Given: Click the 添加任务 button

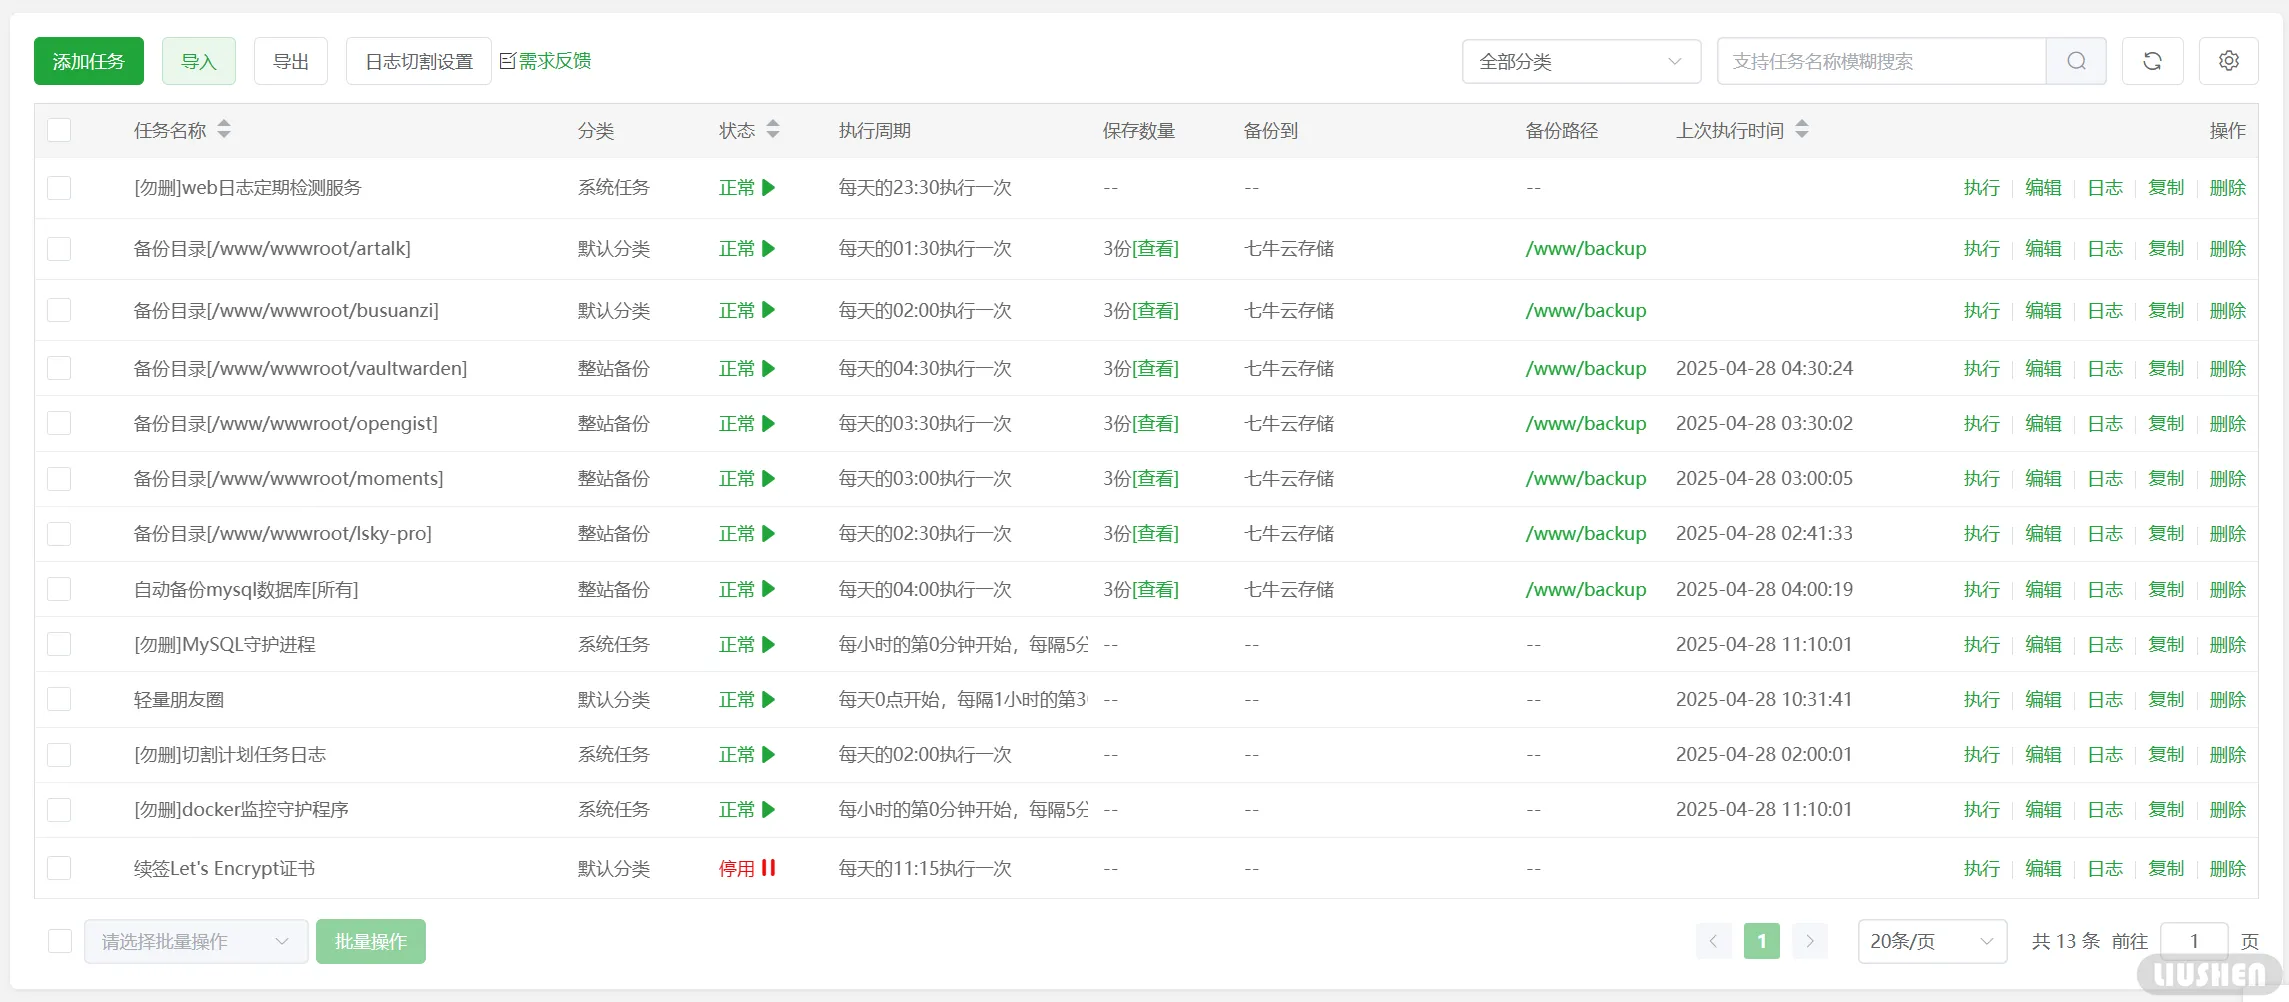Looking at the screenshot, I should tap(88, 61).
